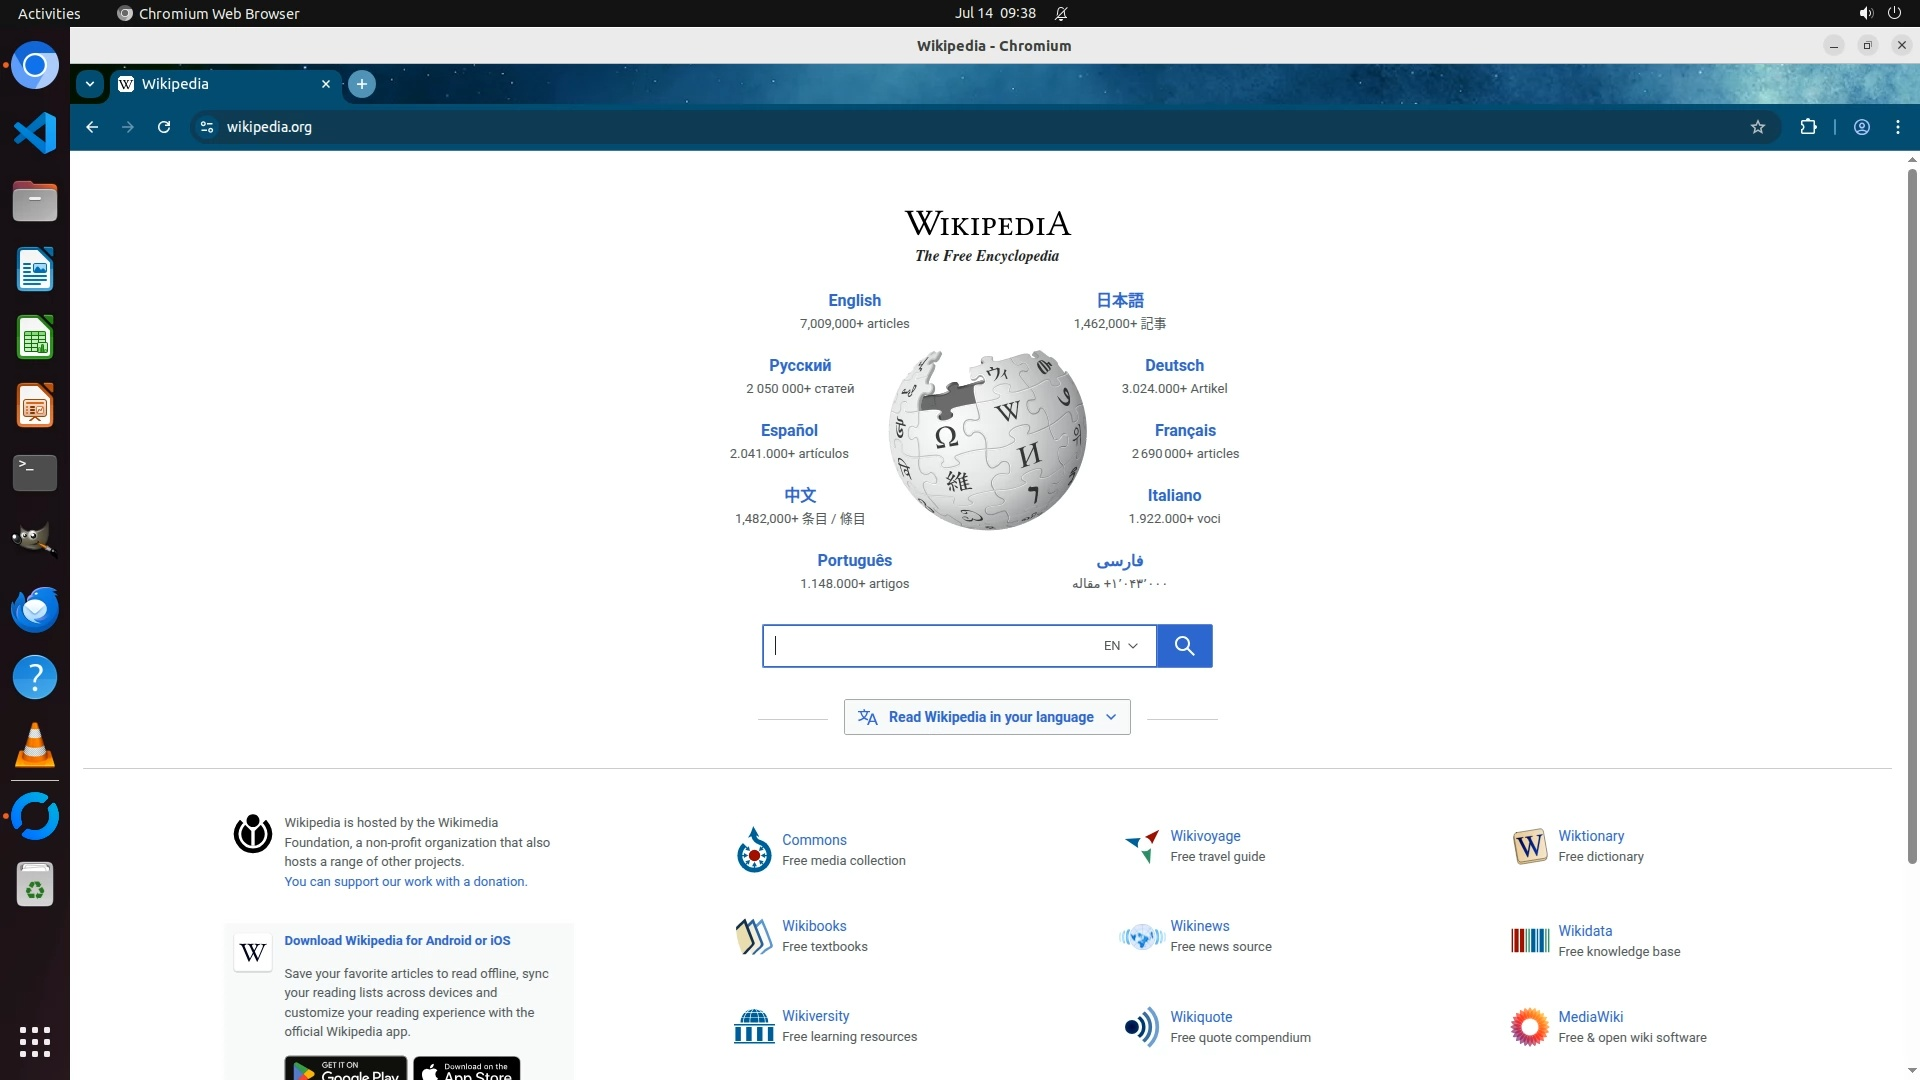
Task: Open the Commons project logo
Action: (x=754, y=850)
